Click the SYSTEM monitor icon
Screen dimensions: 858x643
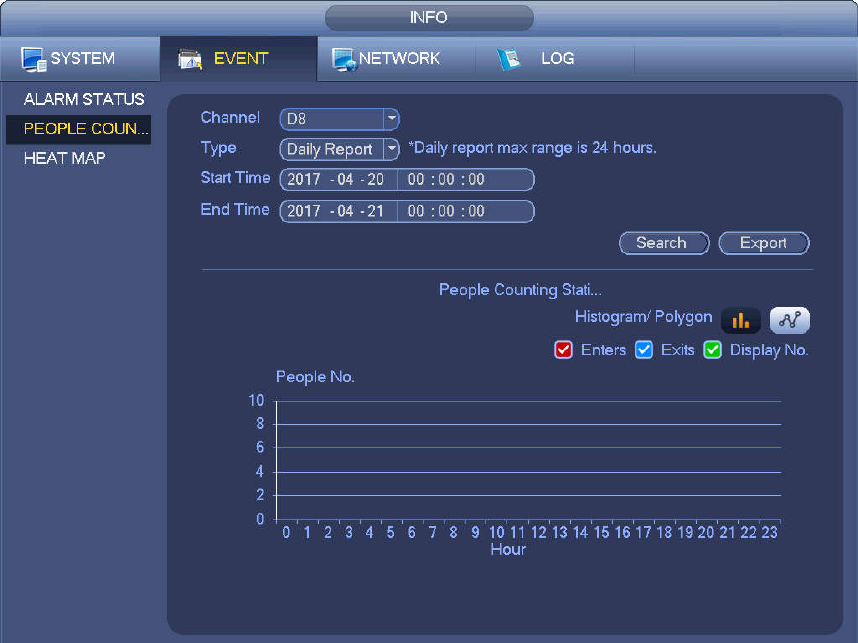[x=33, y=59]
